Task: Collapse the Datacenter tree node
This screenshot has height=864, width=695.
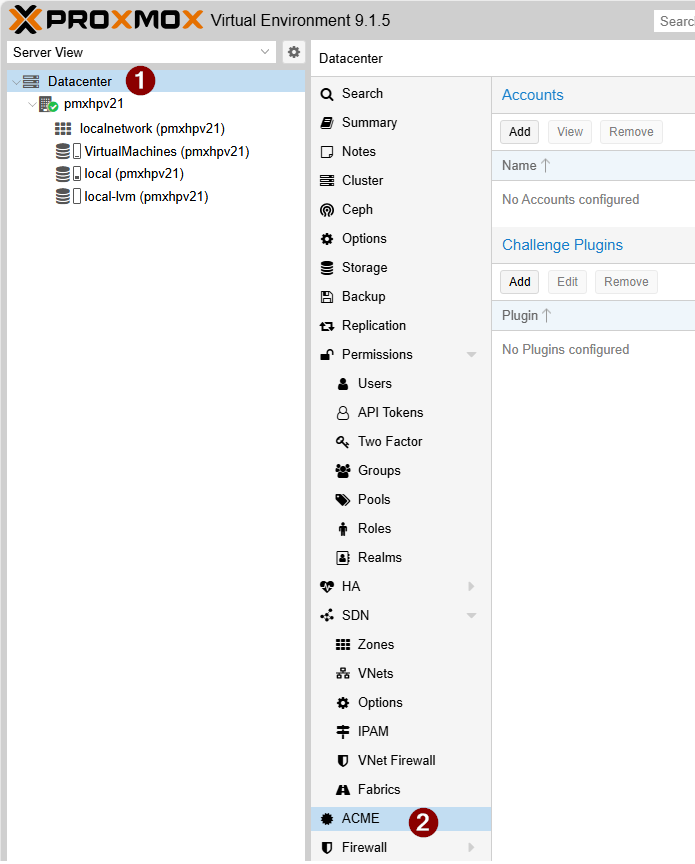Action: click(x=15, y=82)
